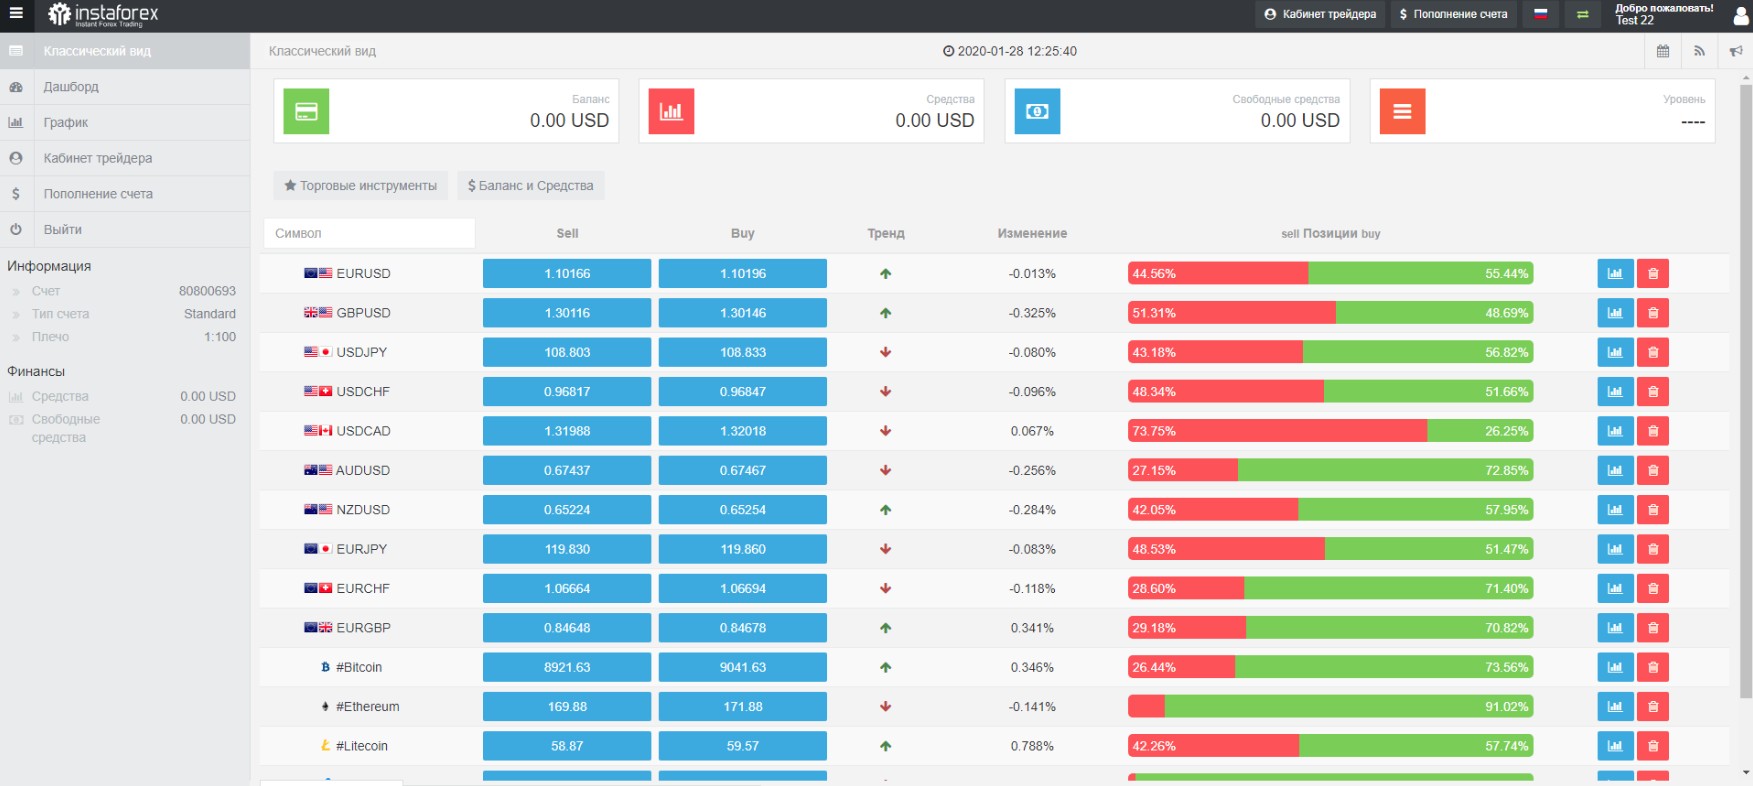Click #Ethereum positions bar 91.02%
Image resolution: width=1753 pixels, height=786 pixels.
[1330, 706]
